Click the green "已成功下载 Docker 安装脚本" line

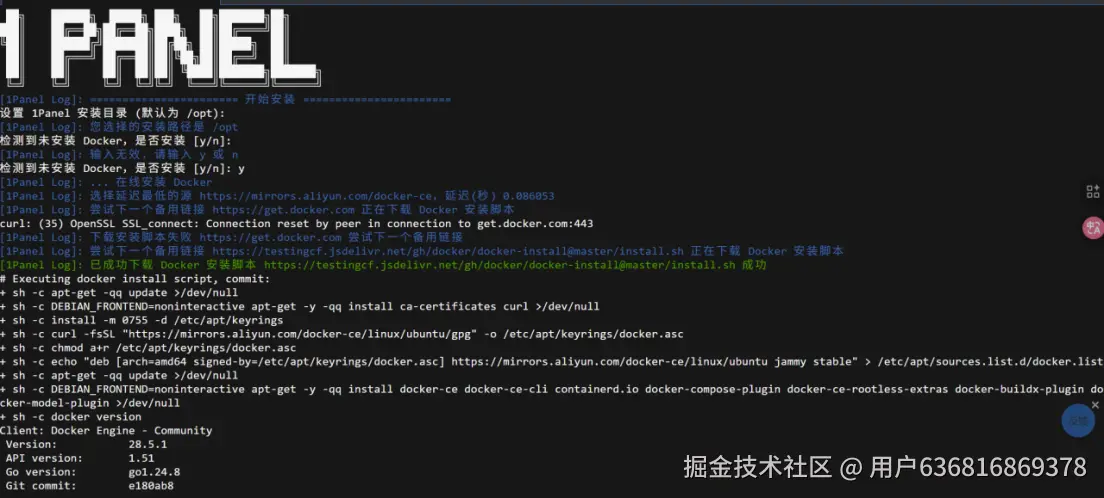[x=383, y=265]
